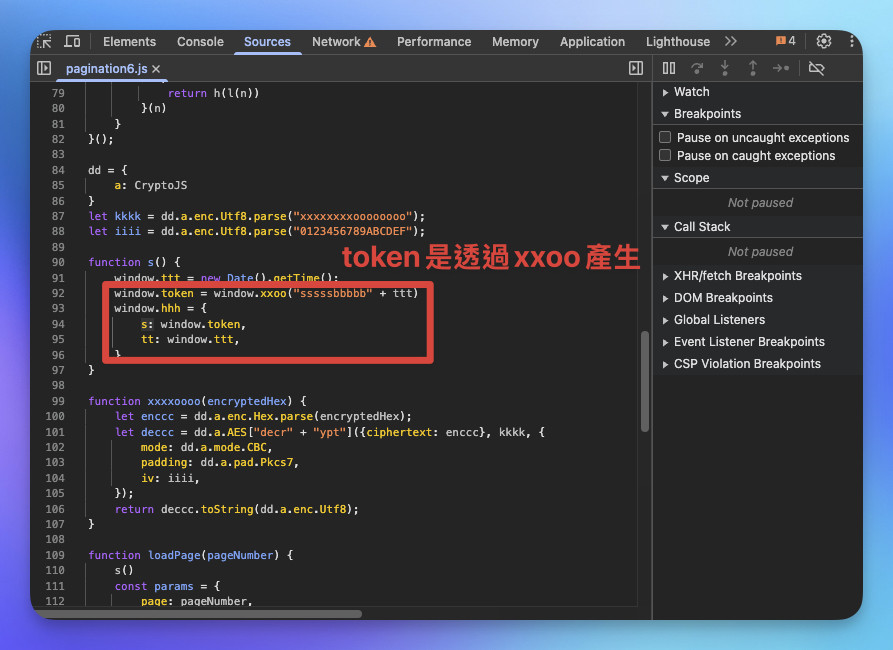This screenshot has width=893, height=650.
Task: Step out of current function
Action: pyautogui.click(x=752, y=68)
